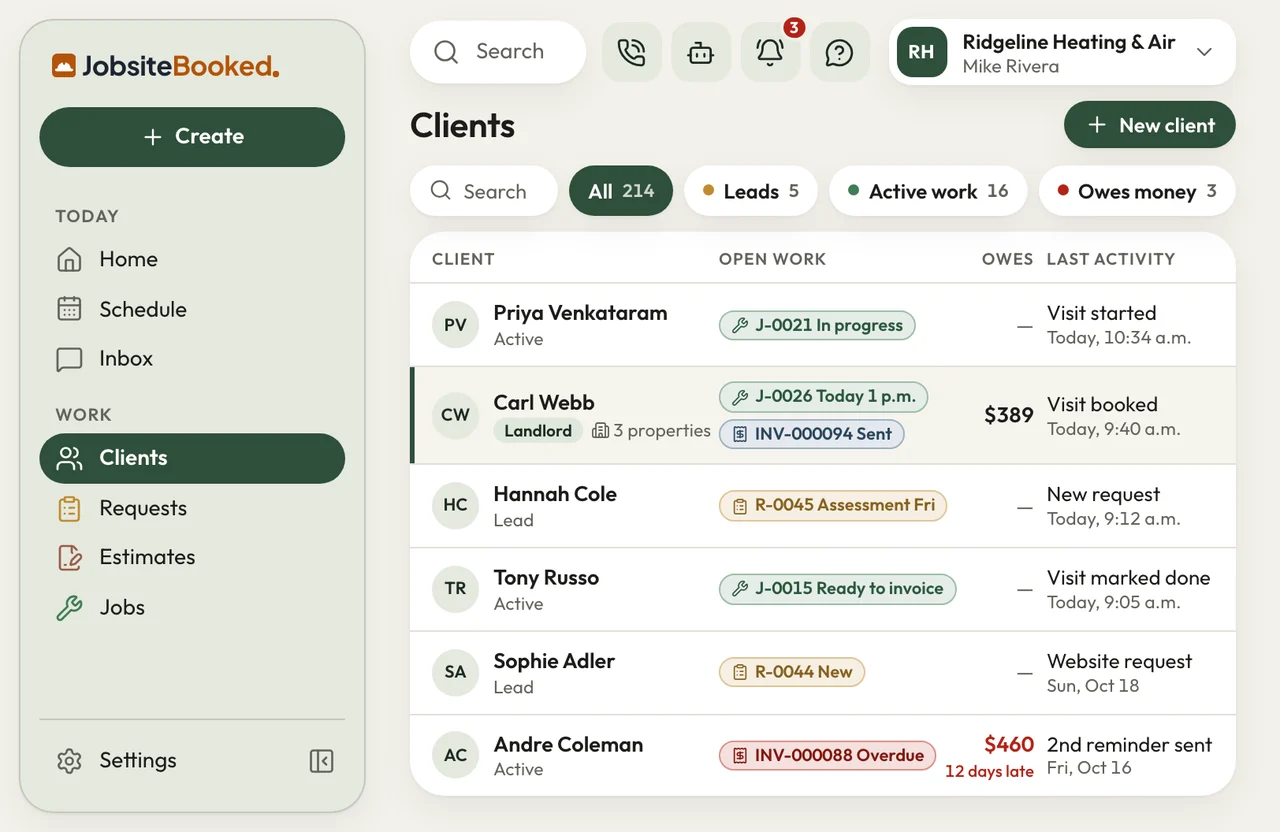
Task: Open request R-0045 Assessment Fri tag
Action: pyautogui.click(x=833, y=506)
